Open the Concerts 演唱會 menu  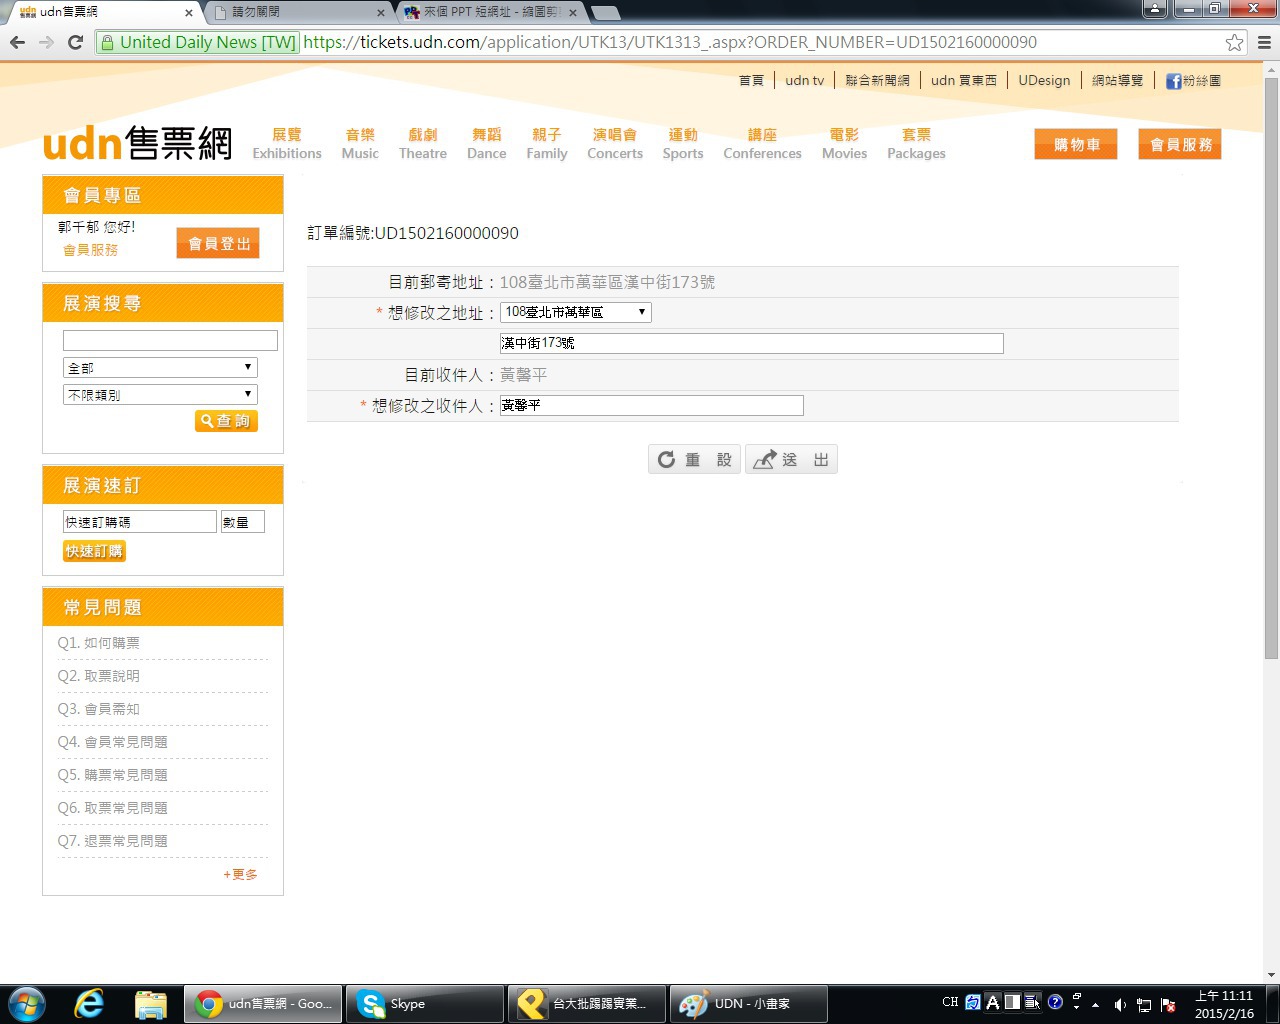(614, 143)
